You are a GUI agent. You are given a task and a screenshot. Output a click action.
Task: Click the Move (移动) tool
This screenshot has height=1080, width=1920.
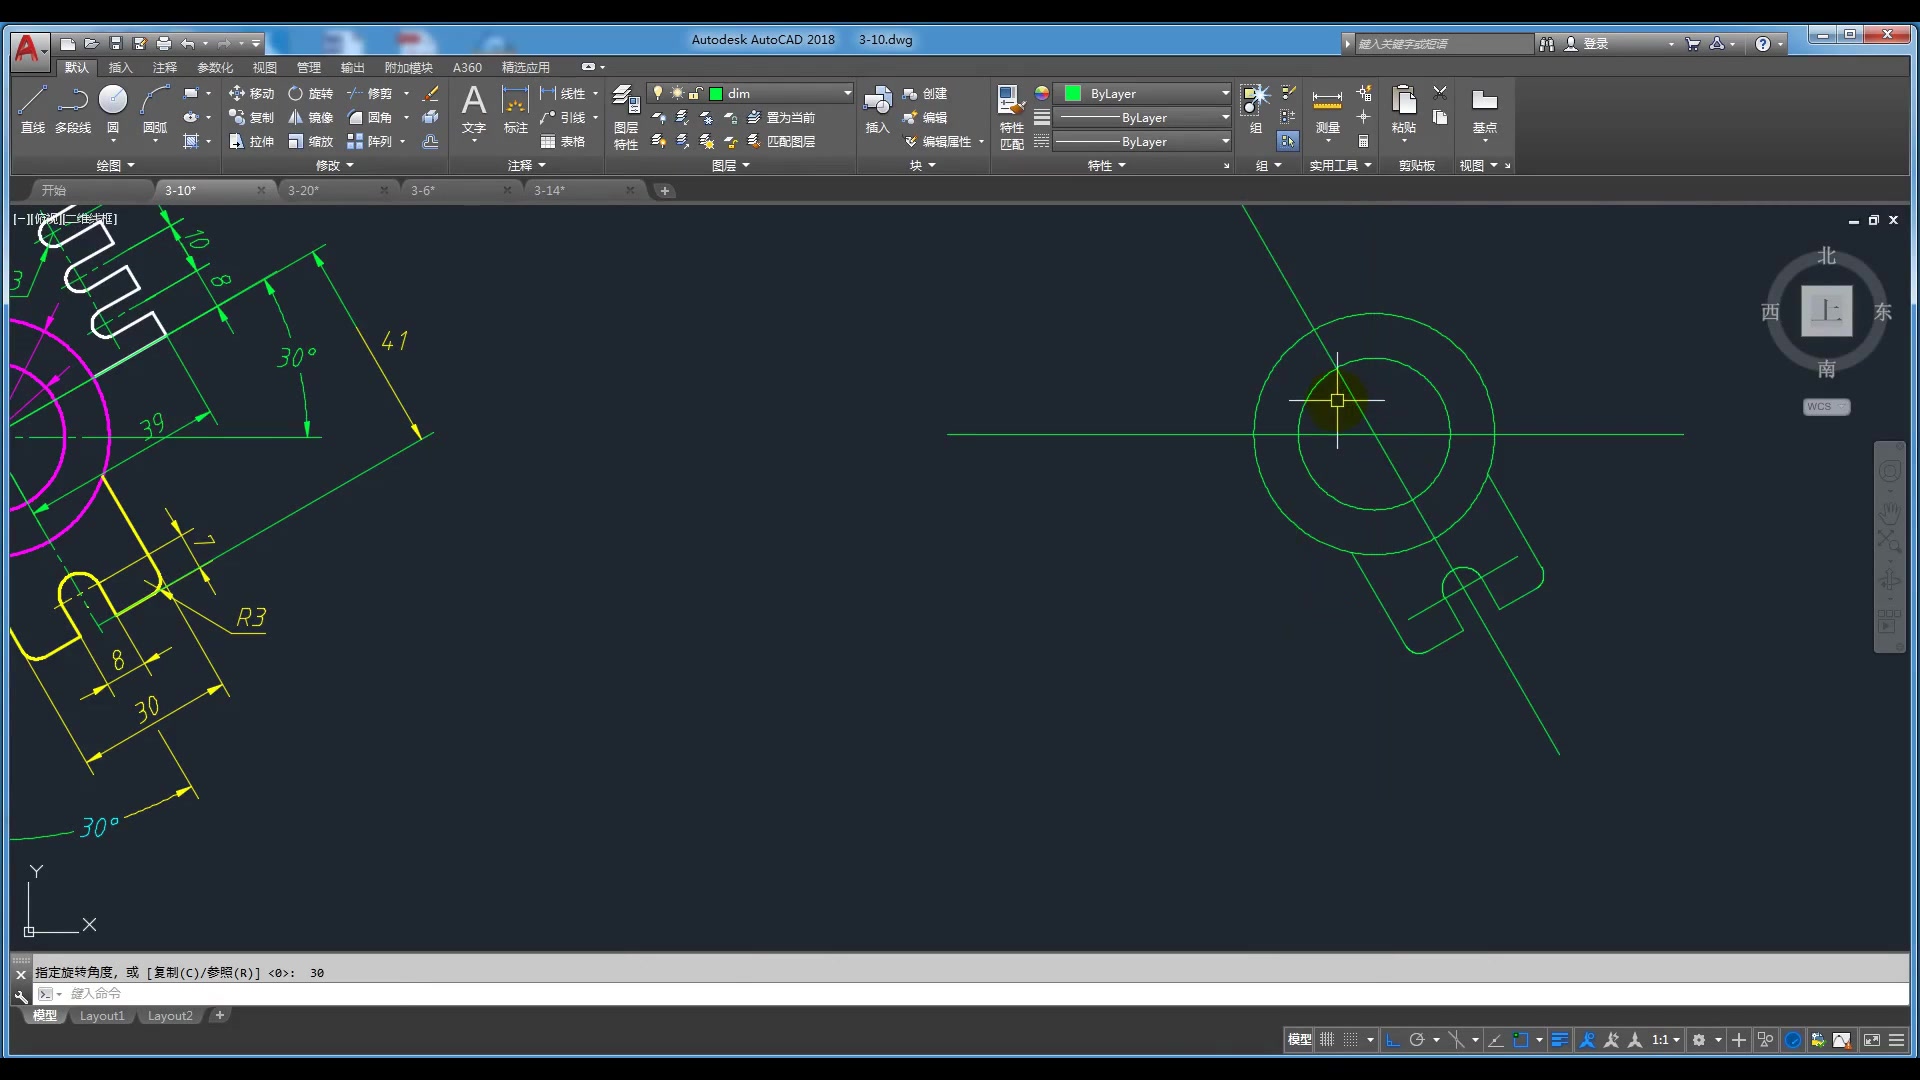(x=251, y=93)
